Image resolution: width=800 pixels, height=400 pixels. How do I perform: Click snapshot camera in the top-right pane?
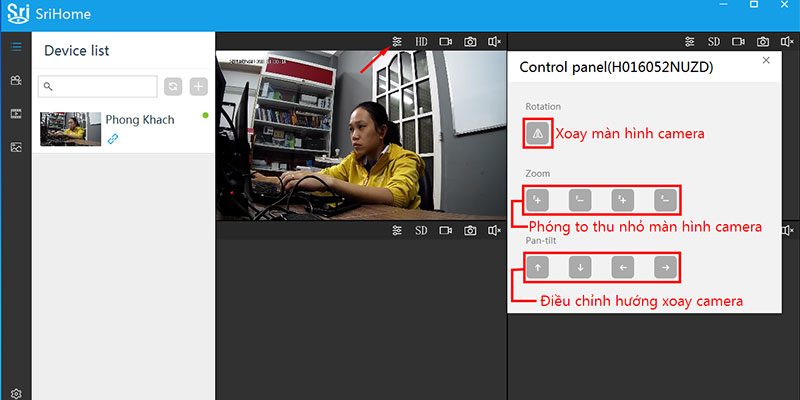pyautogui.click(x=763, y=42)
